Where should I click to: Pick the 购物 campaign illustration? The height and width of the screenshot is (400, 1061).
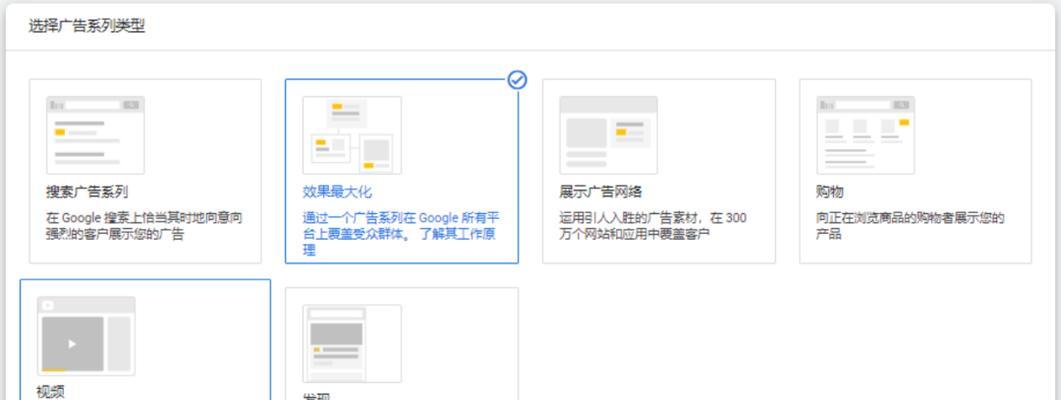click(x=865, y=135)
